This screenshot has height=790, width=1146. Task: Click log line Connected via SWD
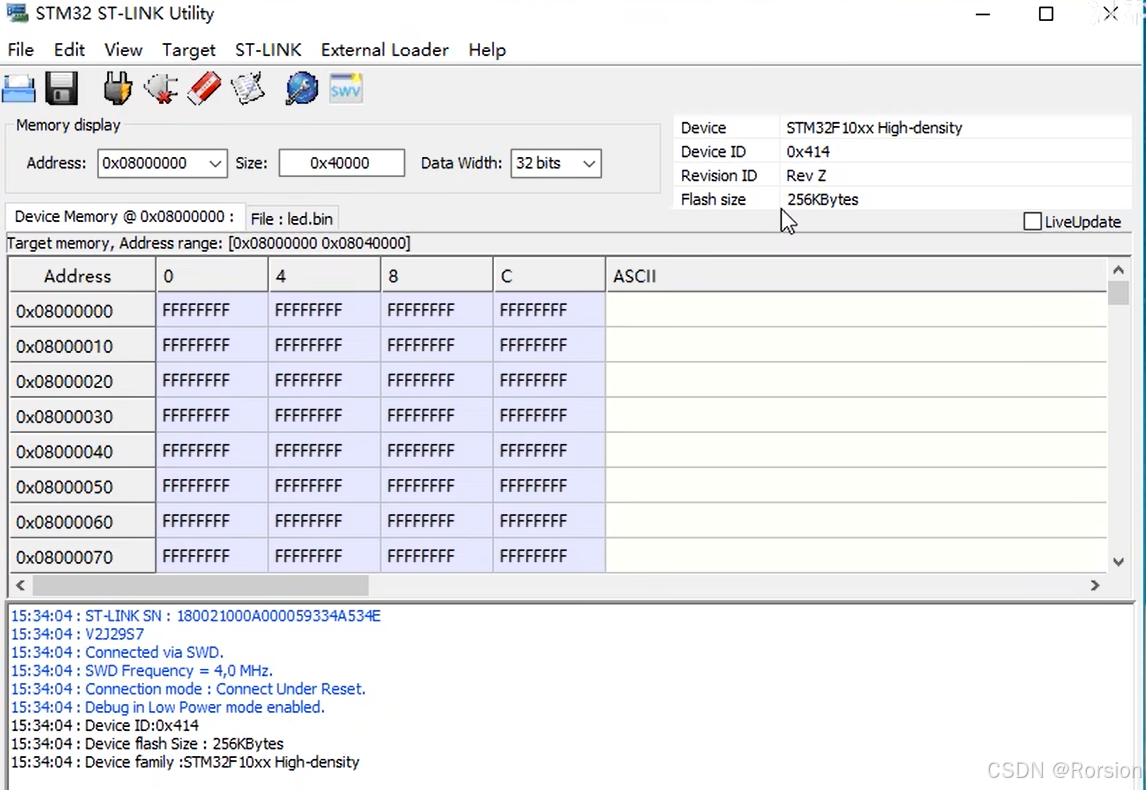point(118,653)
